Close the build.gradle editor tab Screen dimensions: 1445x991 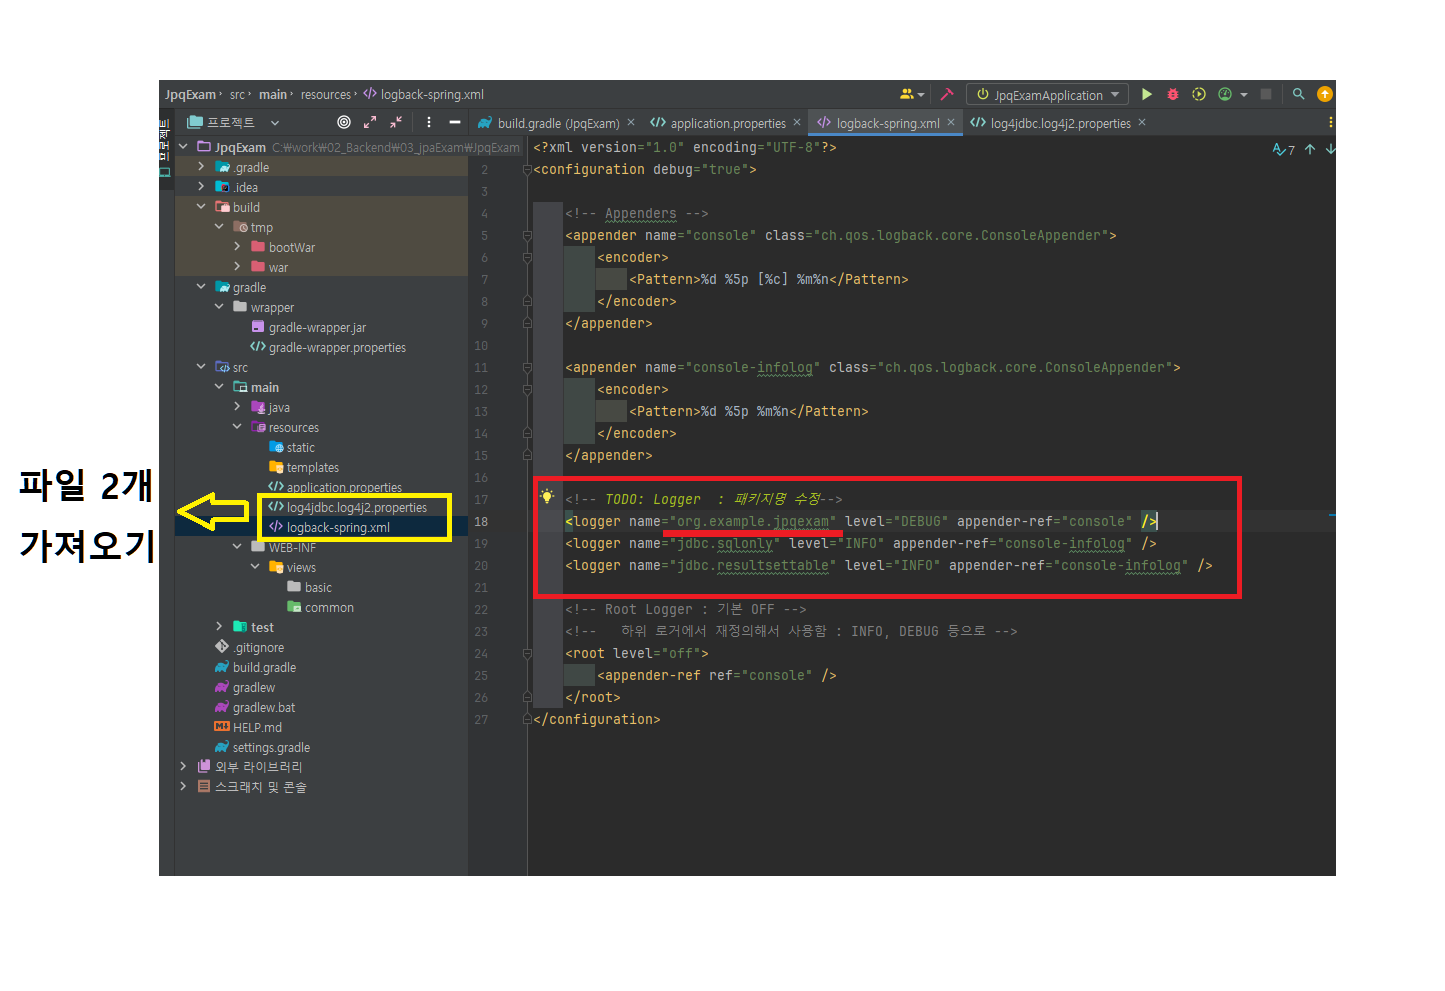(631, 122)
